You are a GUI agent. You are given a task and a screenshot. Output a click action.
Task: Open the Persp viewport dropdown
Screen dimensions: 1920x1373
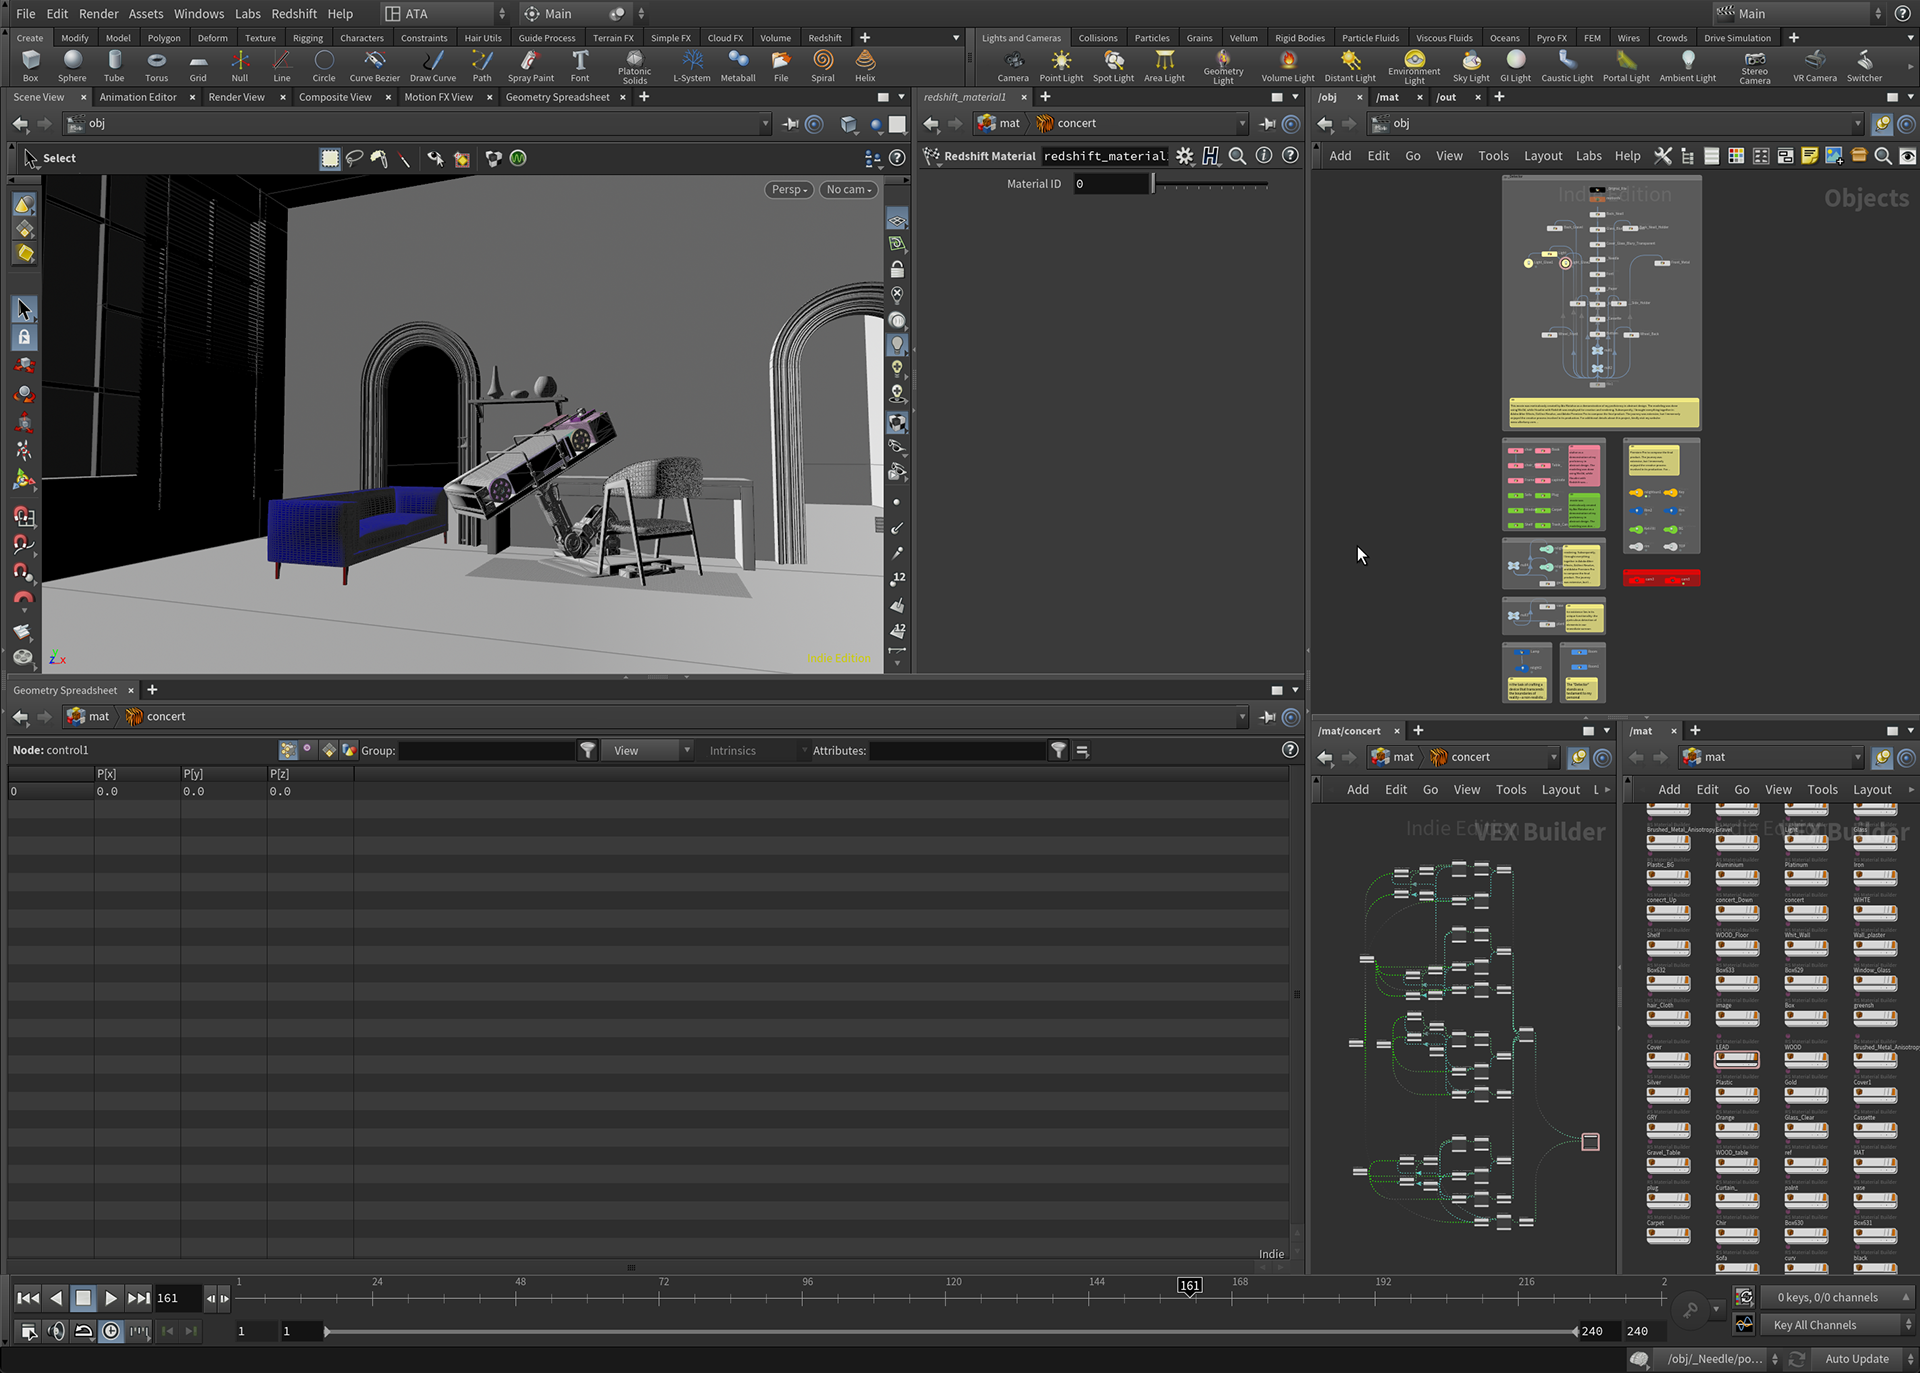(x=788, y=190)
